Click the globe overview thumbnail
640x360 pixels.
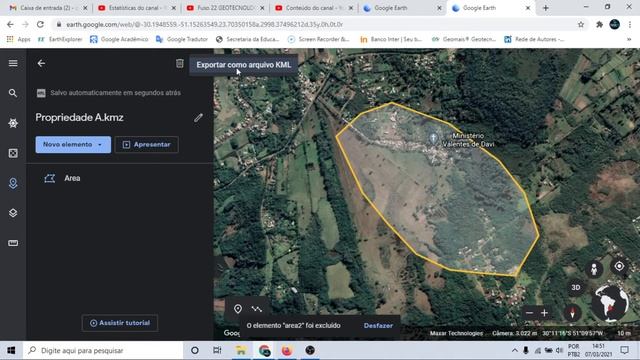pos(610,303)
